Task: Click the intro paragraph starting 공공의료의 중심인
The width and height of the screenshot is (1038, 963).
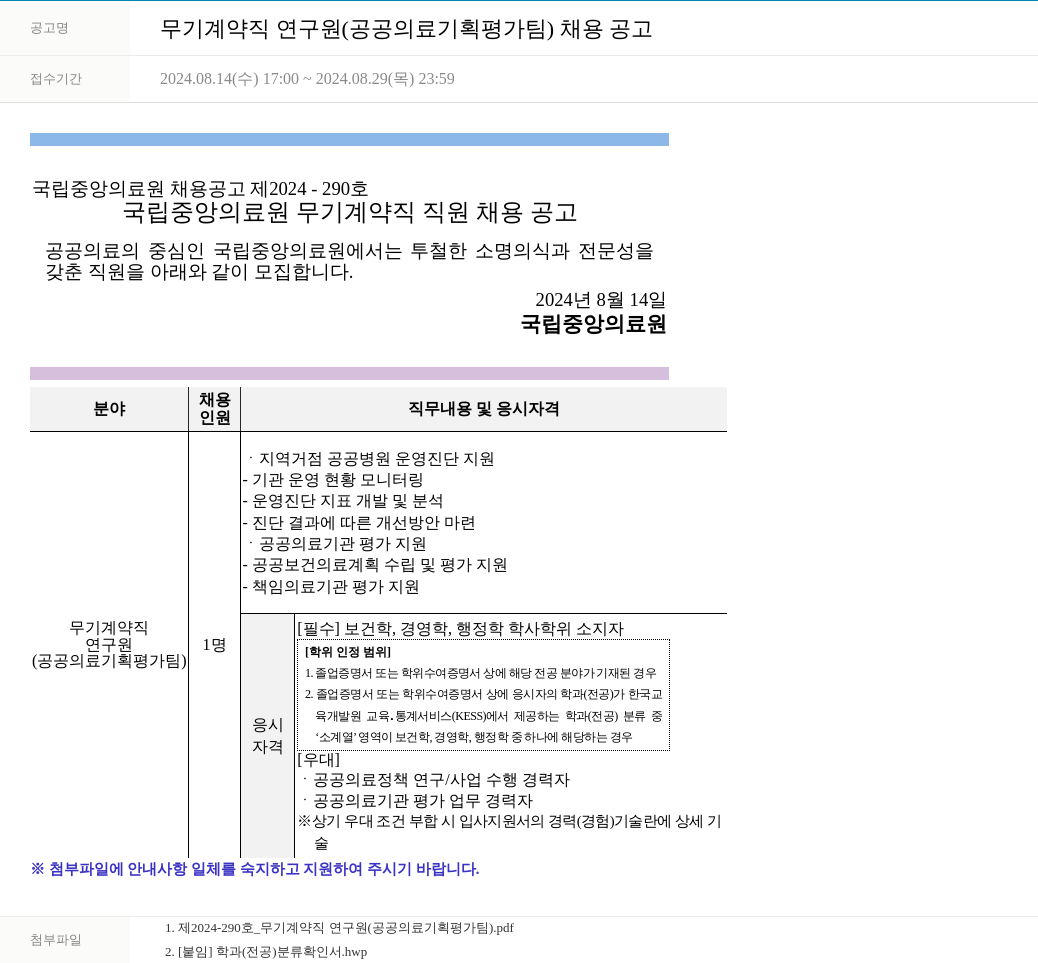Action: [350, 261]
